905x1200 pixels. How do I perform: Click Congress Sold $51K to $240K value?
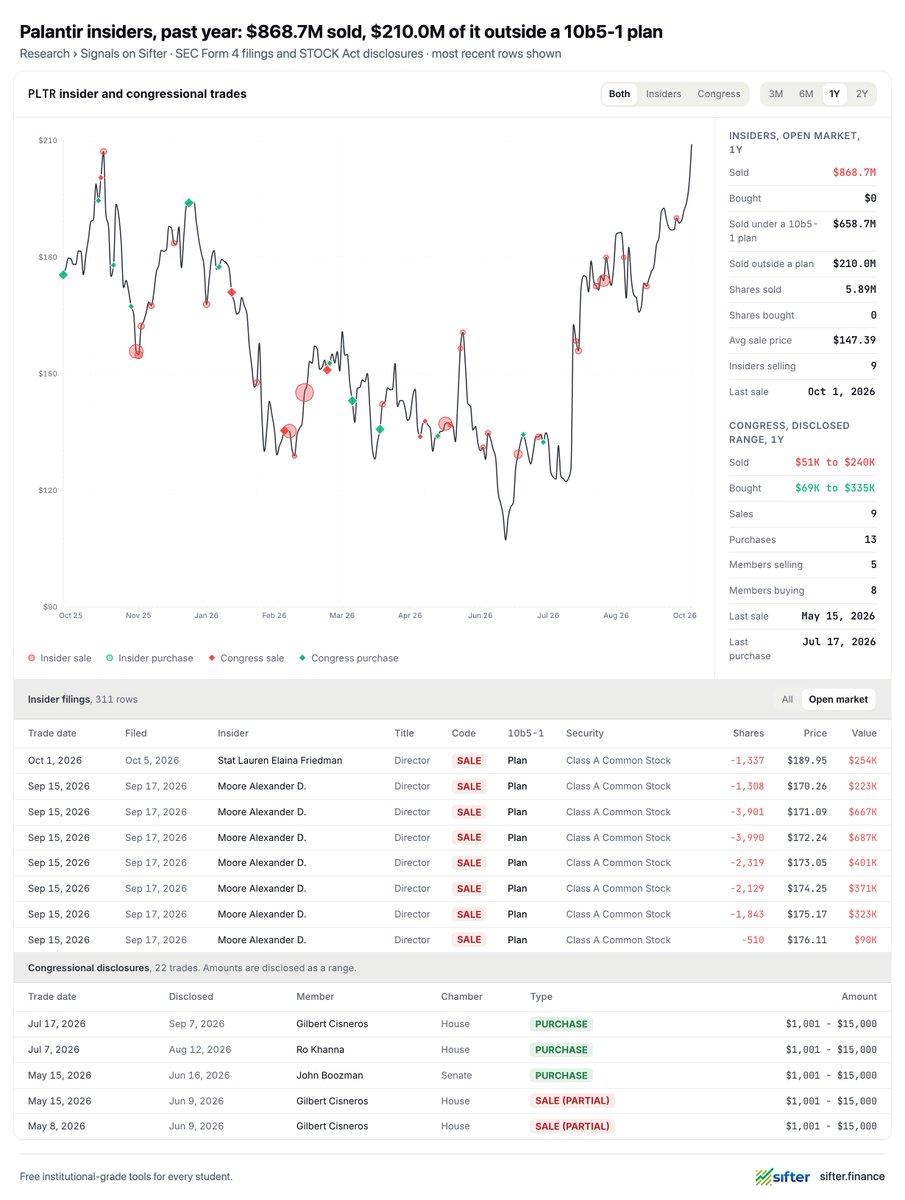click(835, 463)
